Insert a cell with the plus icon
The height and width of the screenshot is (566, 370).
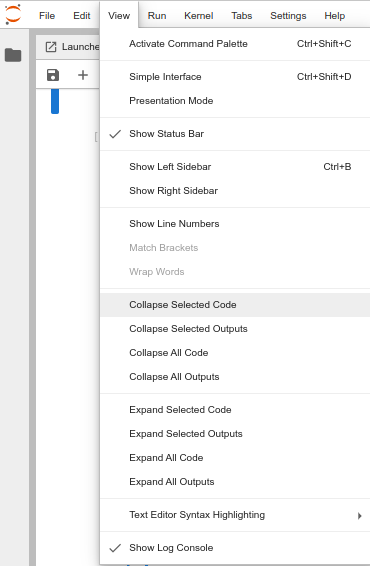pos(83,75)
